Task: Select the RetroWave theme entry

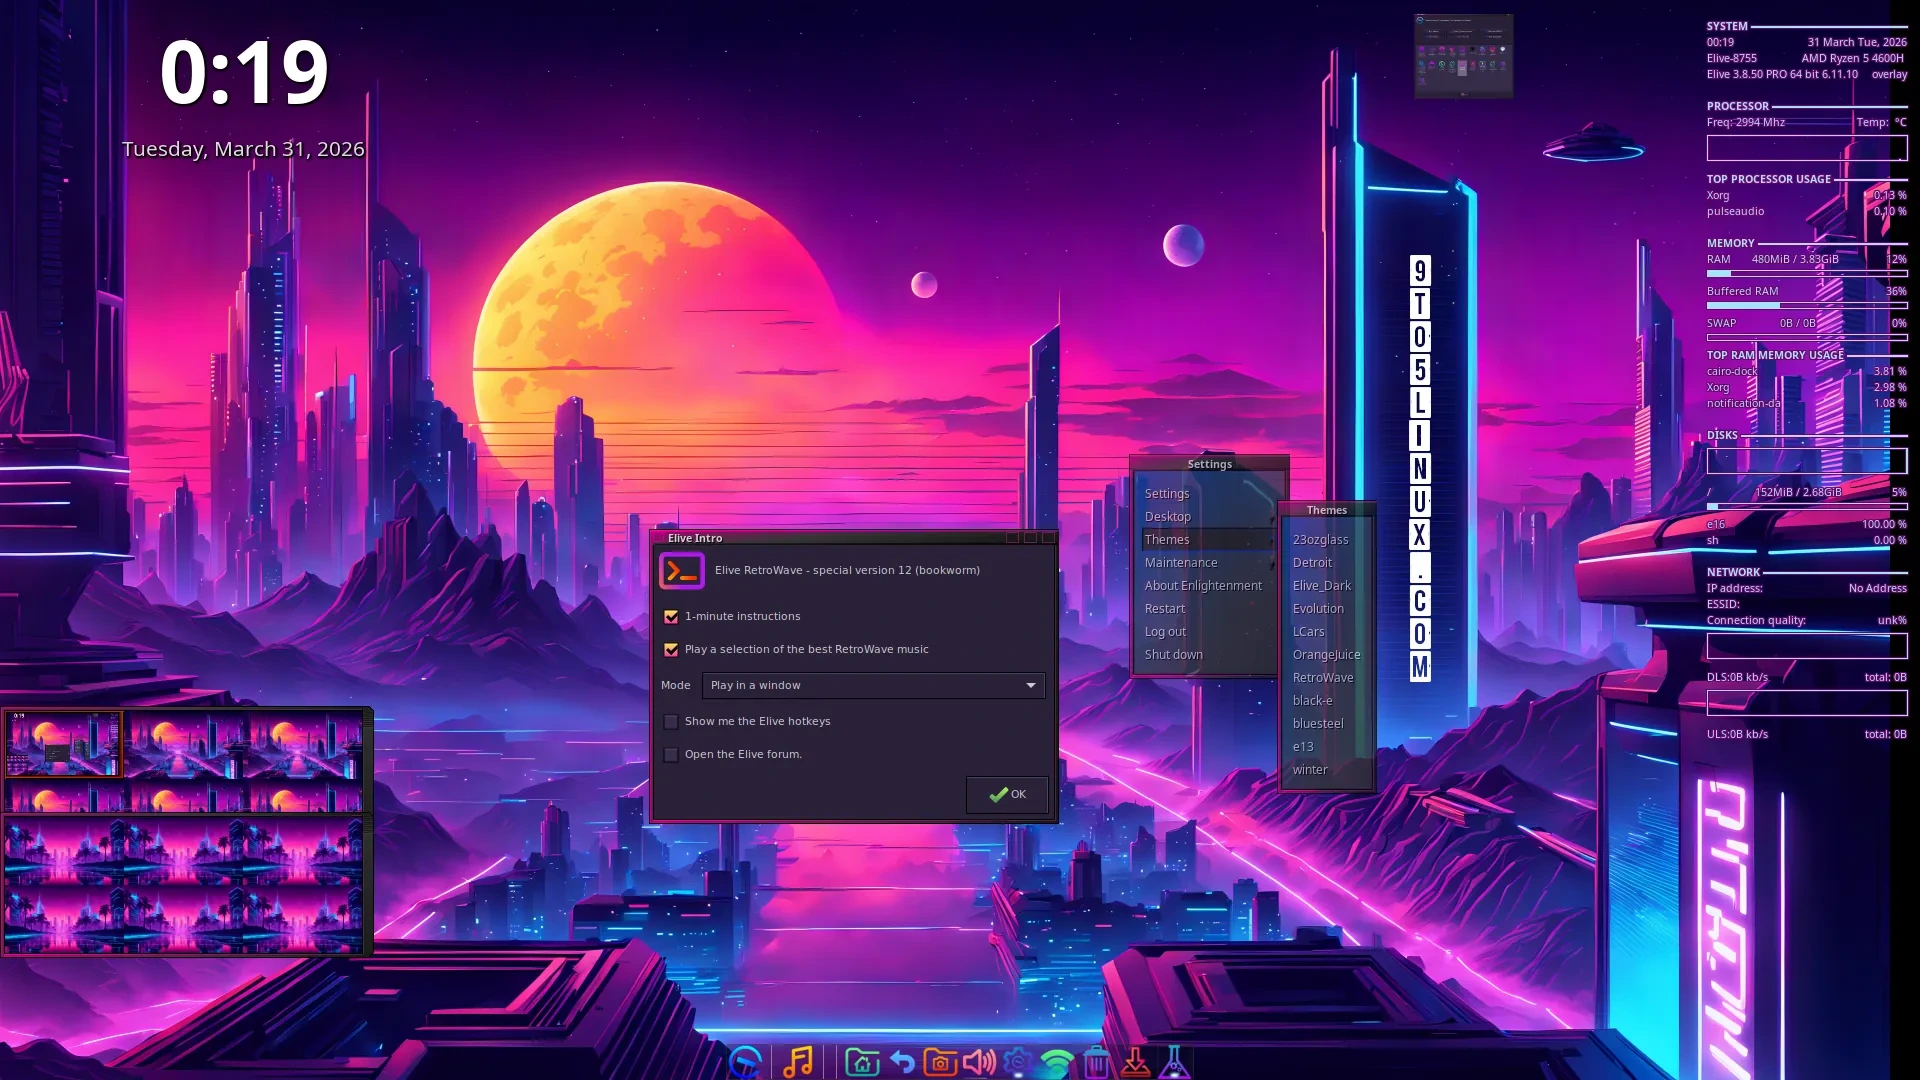Action: point(1322,678)
